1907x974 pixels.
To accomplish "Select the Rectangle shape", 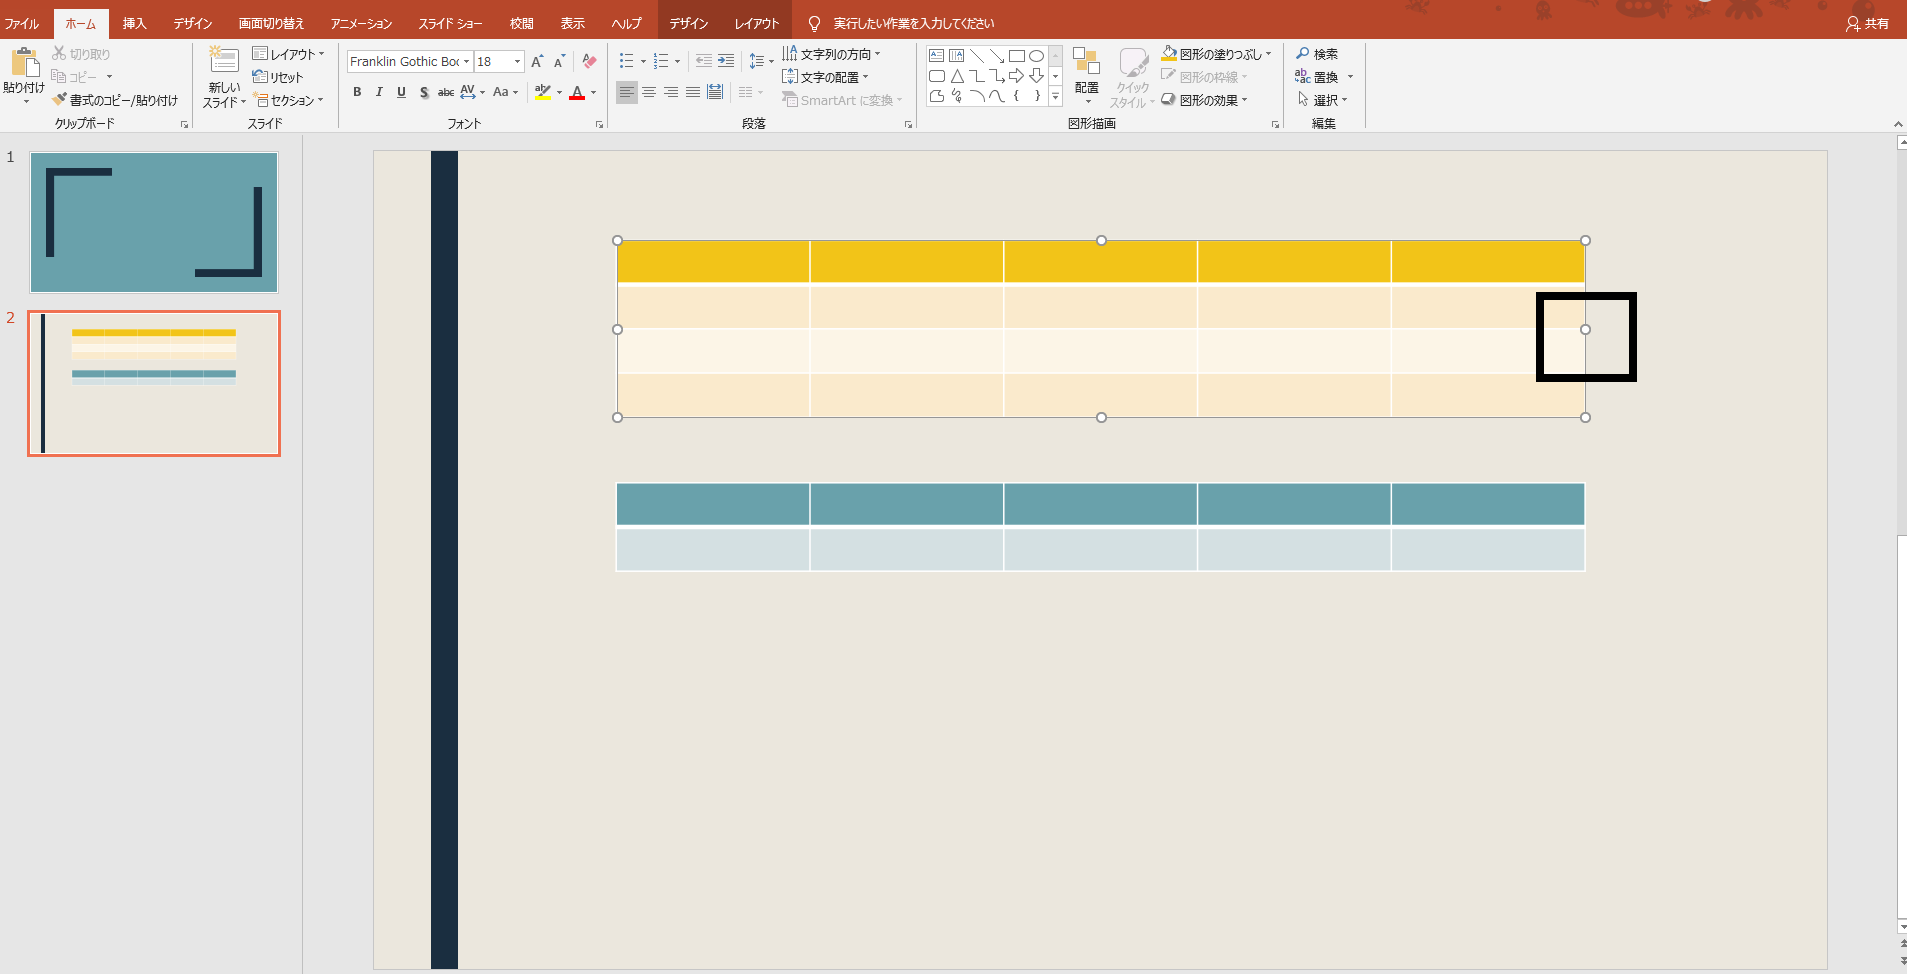I will 1017,56.
